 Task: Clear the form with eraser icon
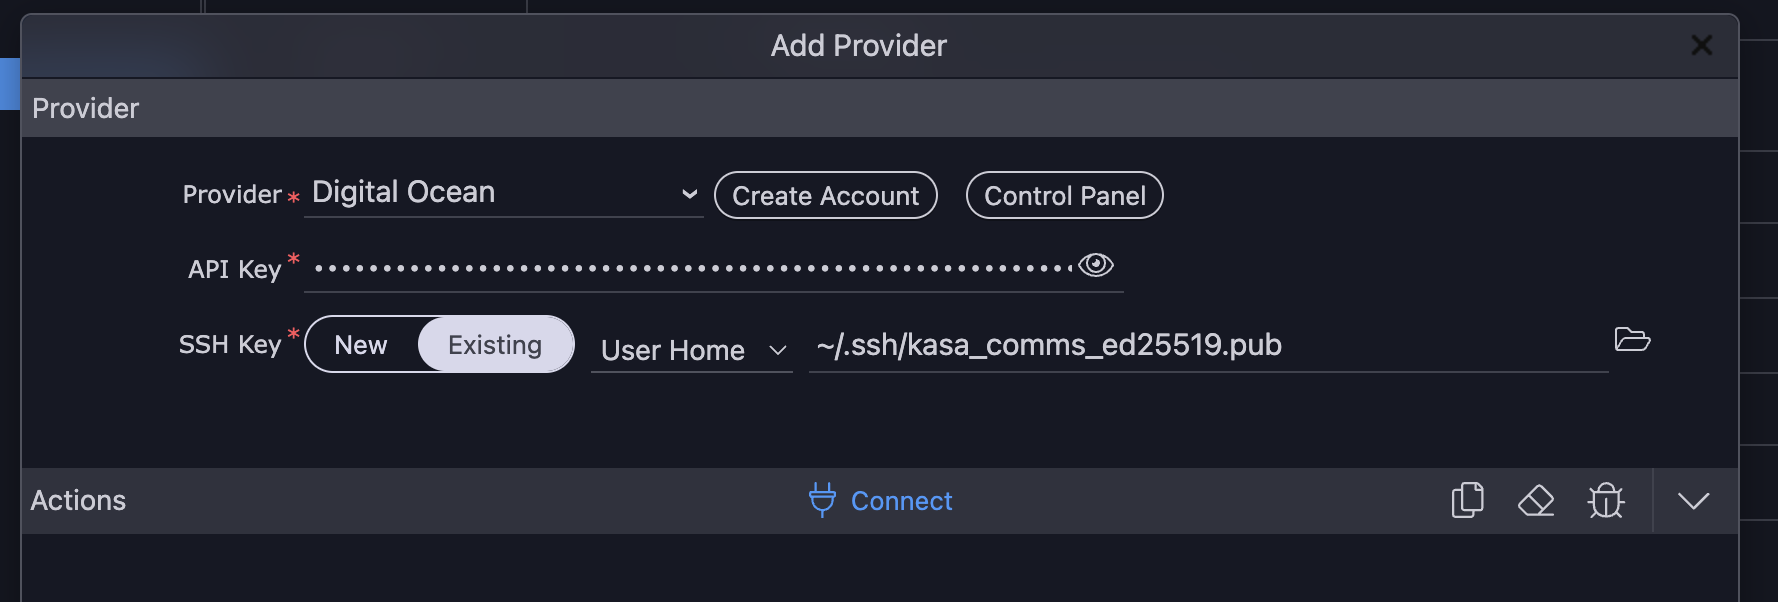(x=1536, y=500)
